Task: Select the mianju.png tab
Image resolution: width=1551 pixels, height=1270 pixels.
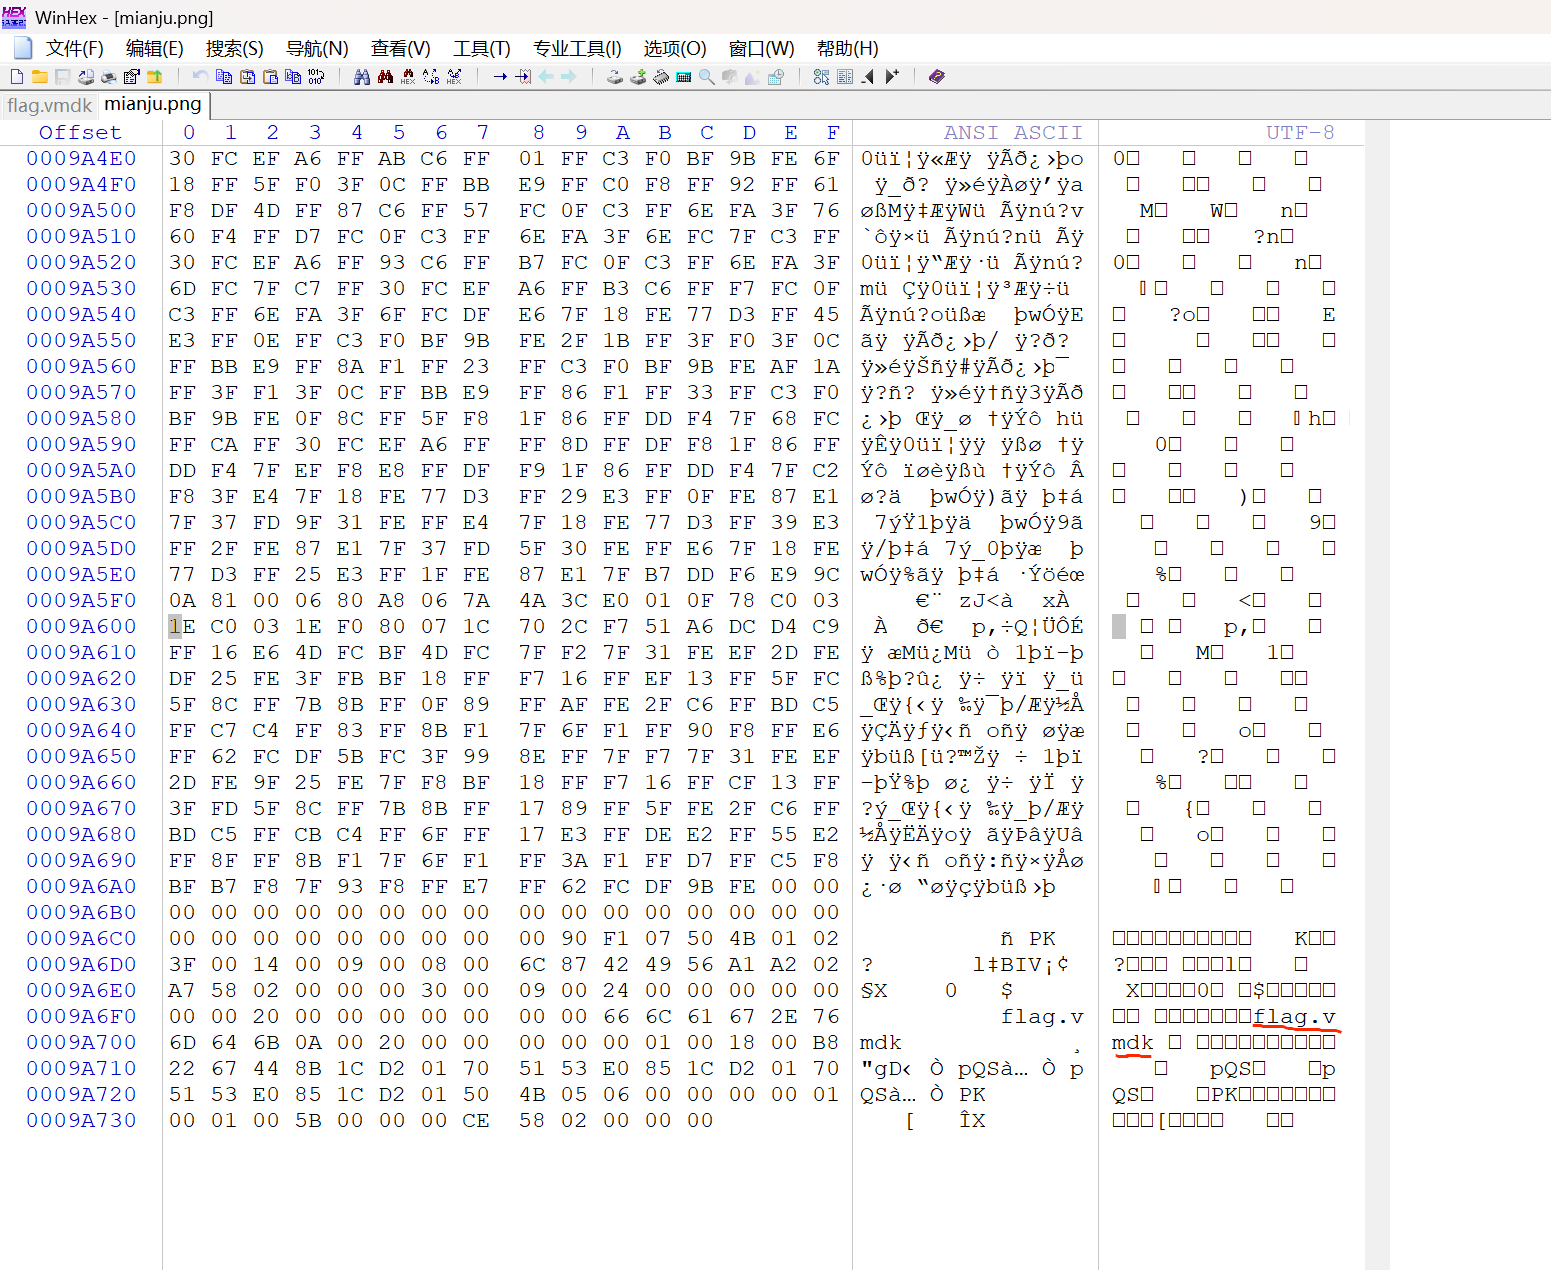Action: click(152, 104)
